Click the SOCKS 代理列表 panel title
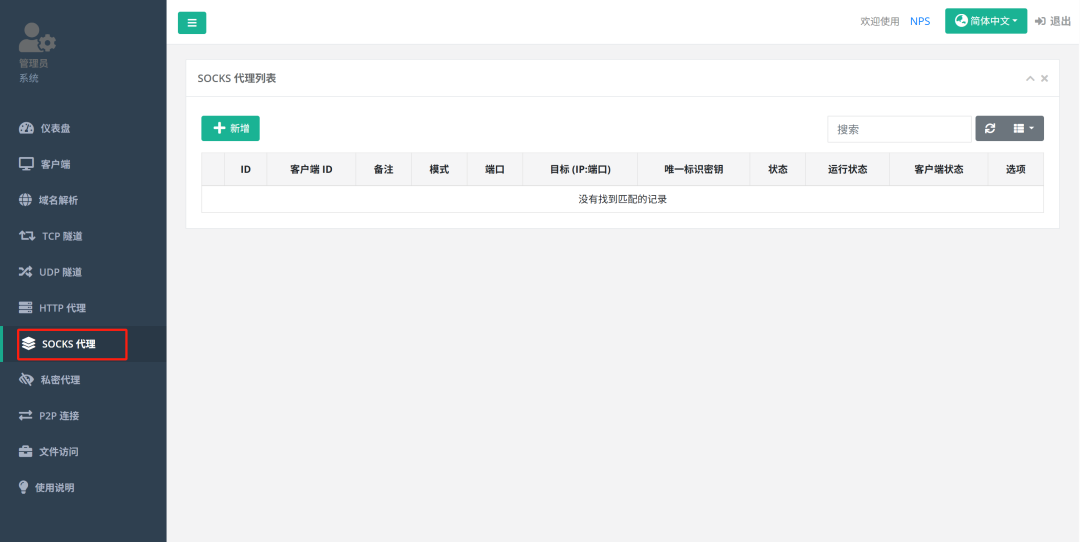 (x=236, y=79)
